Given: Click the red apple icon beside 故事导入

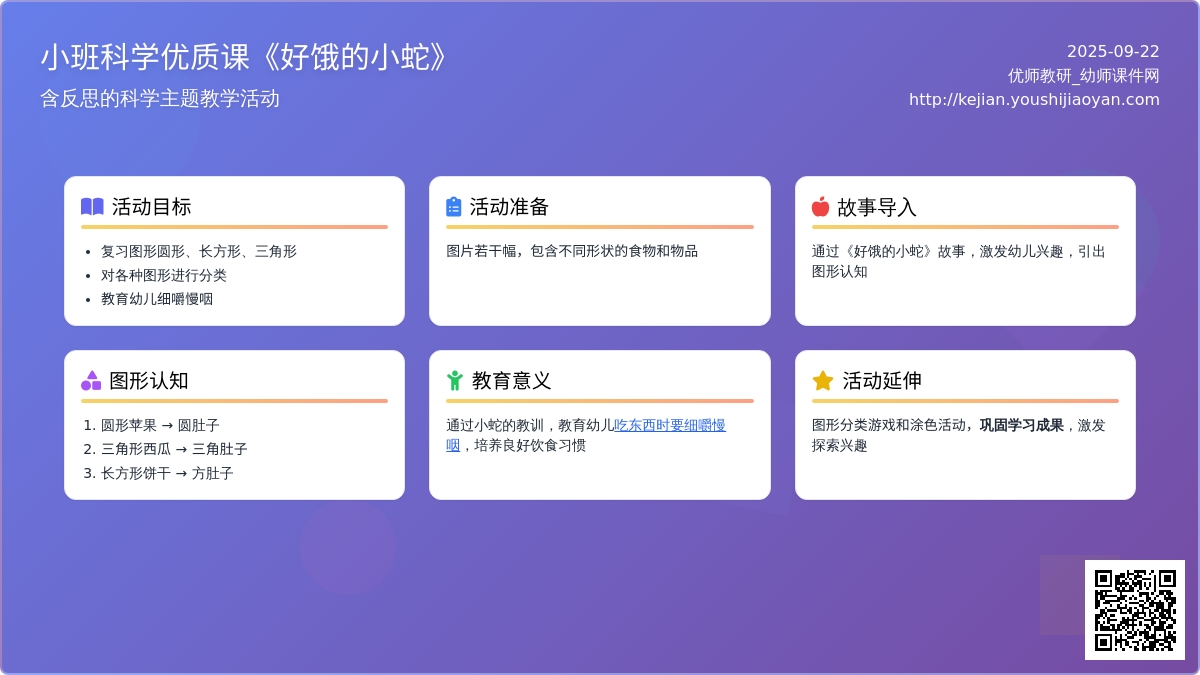Looking at the screenshot, I should [820, 207].
